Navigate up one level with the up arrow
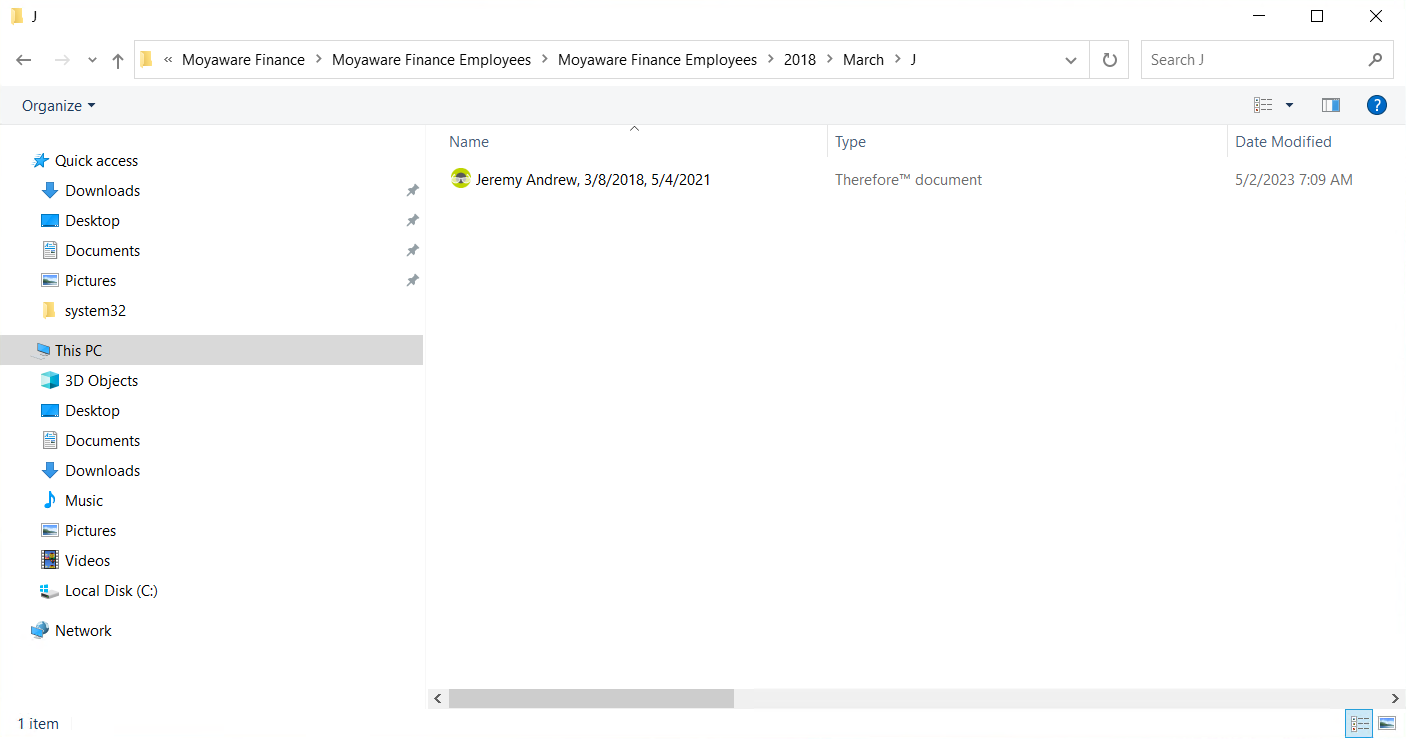The height and width of the screenshot is (739, 1406). pos(117,60)
